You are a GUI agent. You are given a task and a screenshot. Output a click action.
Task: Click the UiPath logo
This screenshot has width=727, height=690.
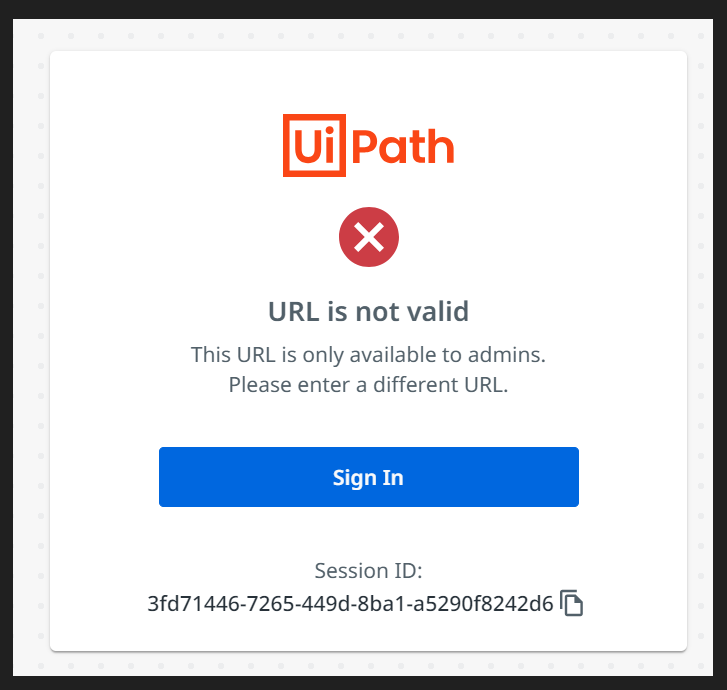(368, 146)
